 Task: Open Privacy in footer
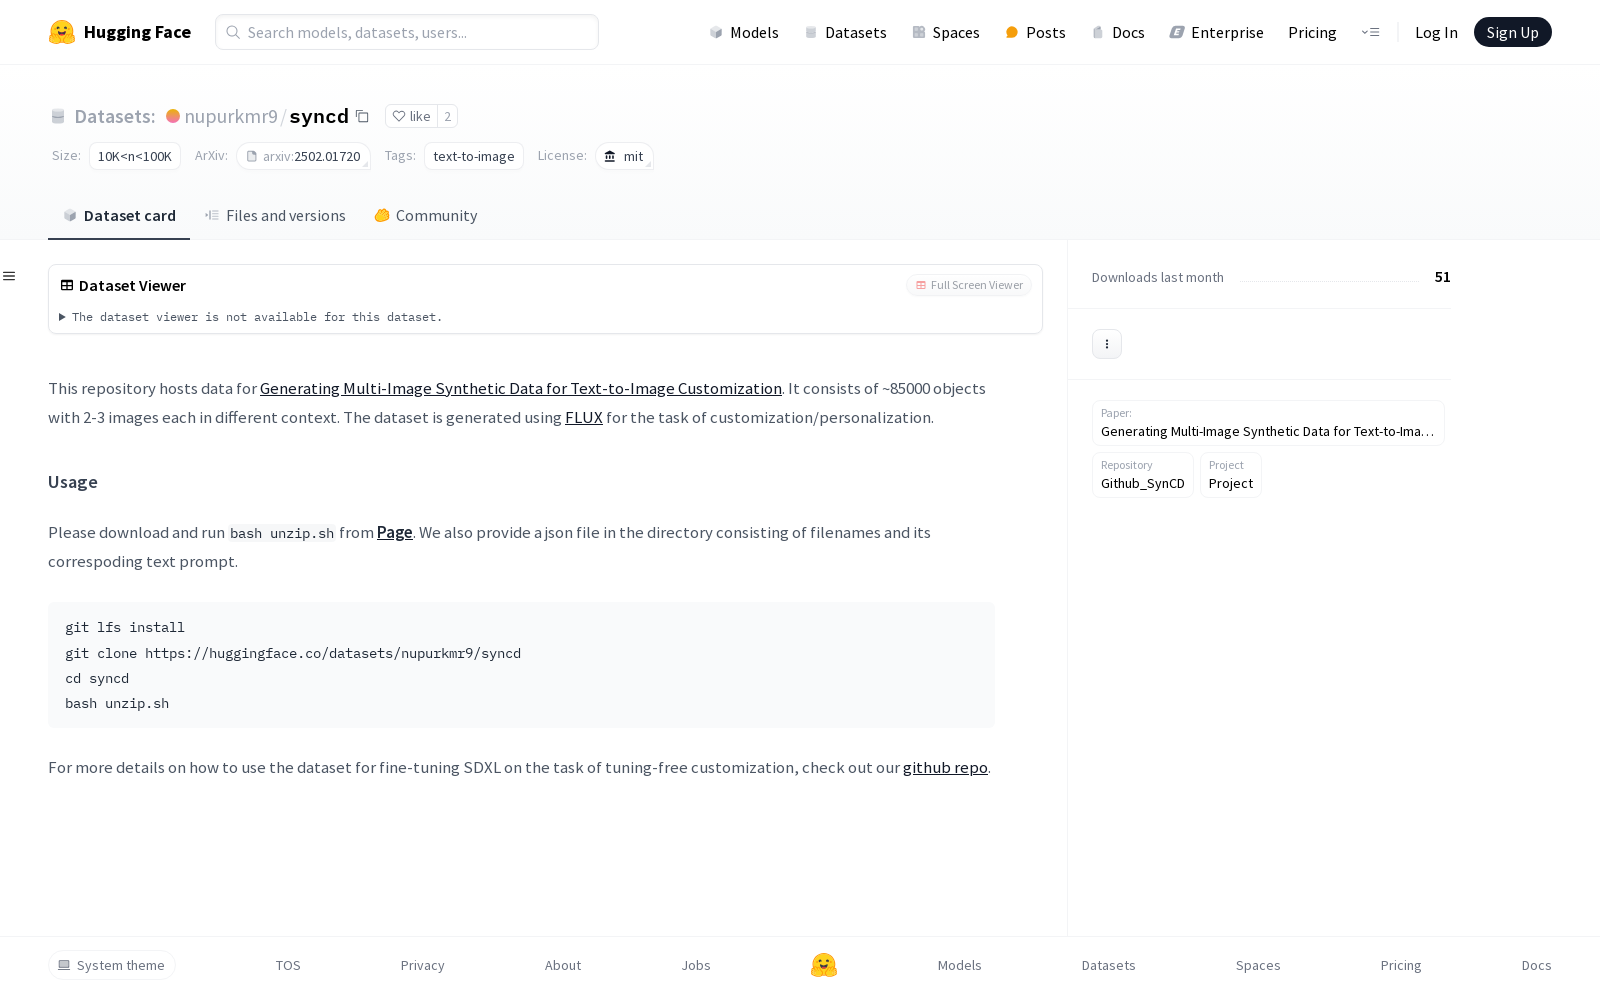(x=423, y=965)
